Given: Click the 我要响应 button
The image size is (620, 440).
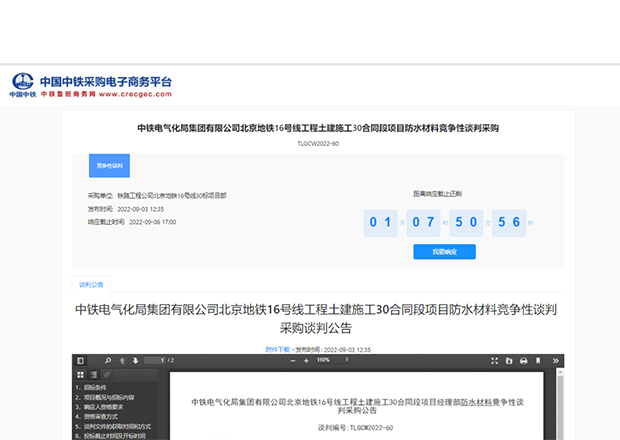Looking at the screenshot, I should (444, 252).
